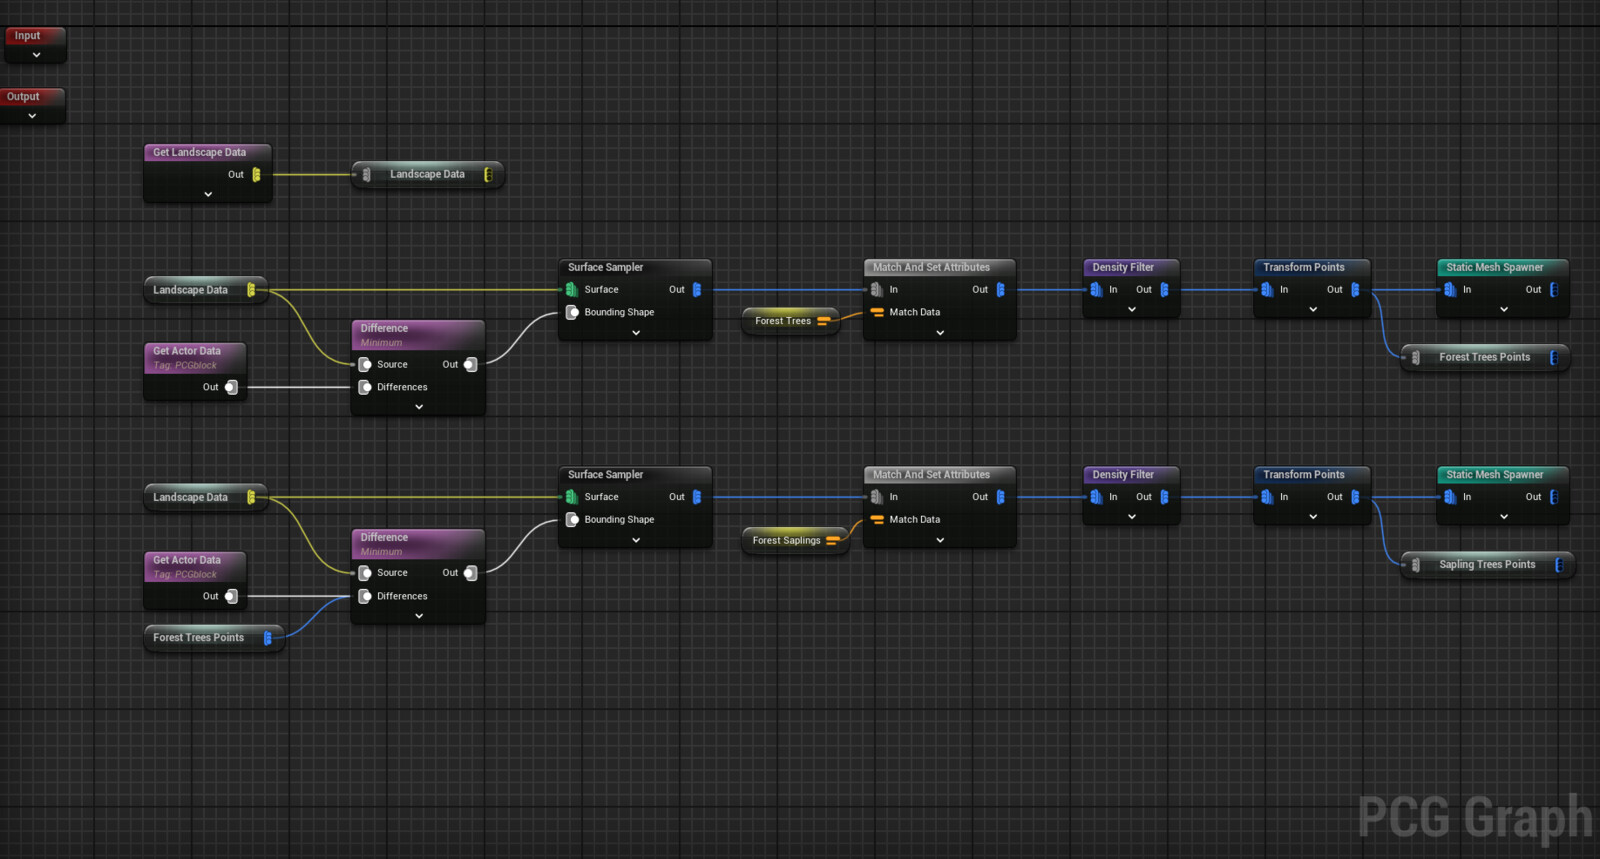This screenshot has width=1600, height=859.
Task: Click the In pin of the bottom-row Static Mesh Spawner
Action: click(1451, 497)
